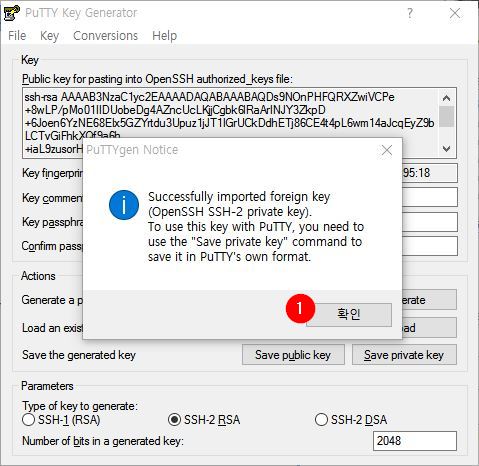Image resolution: width=479 pixels, height=466 pixels.
Task: Click the number of bits field showing 2048
Action: [x=415, y=441]
